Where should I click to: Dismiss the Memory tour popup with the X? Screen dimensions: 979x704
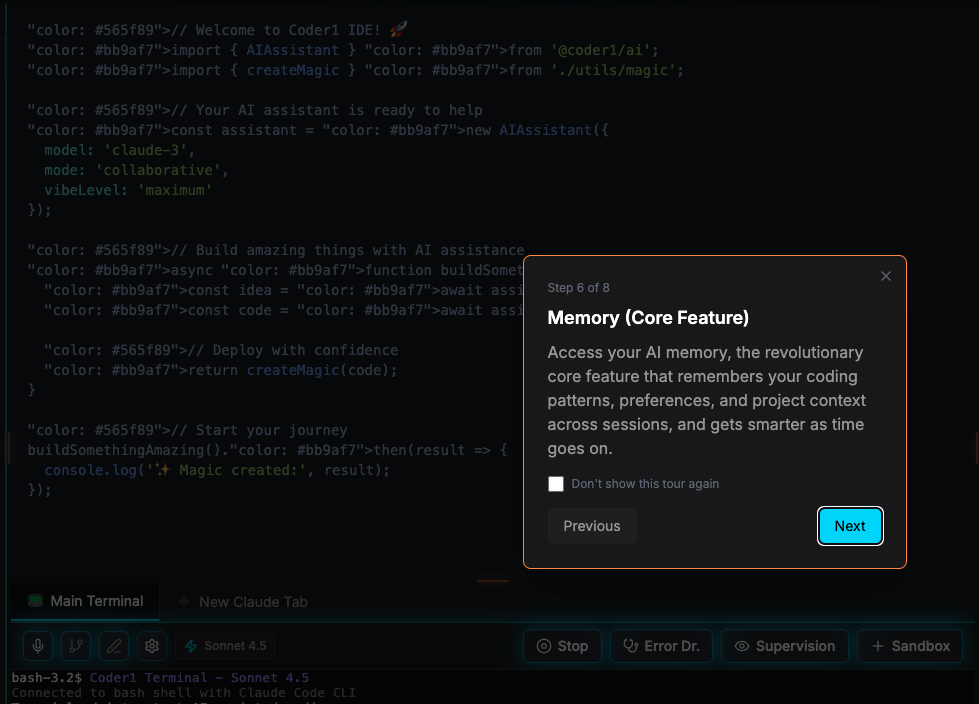tap(885, 276)
